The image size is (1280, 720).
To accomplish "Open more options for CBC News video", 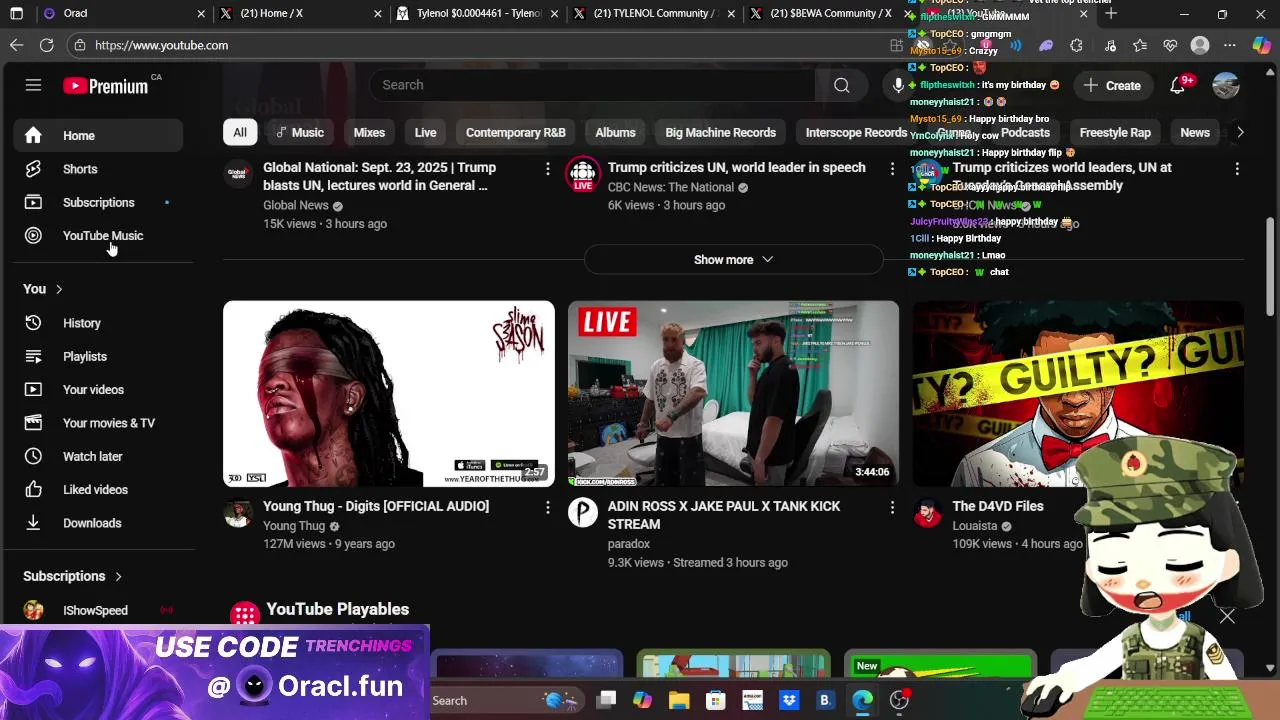I will click(892, 169).
